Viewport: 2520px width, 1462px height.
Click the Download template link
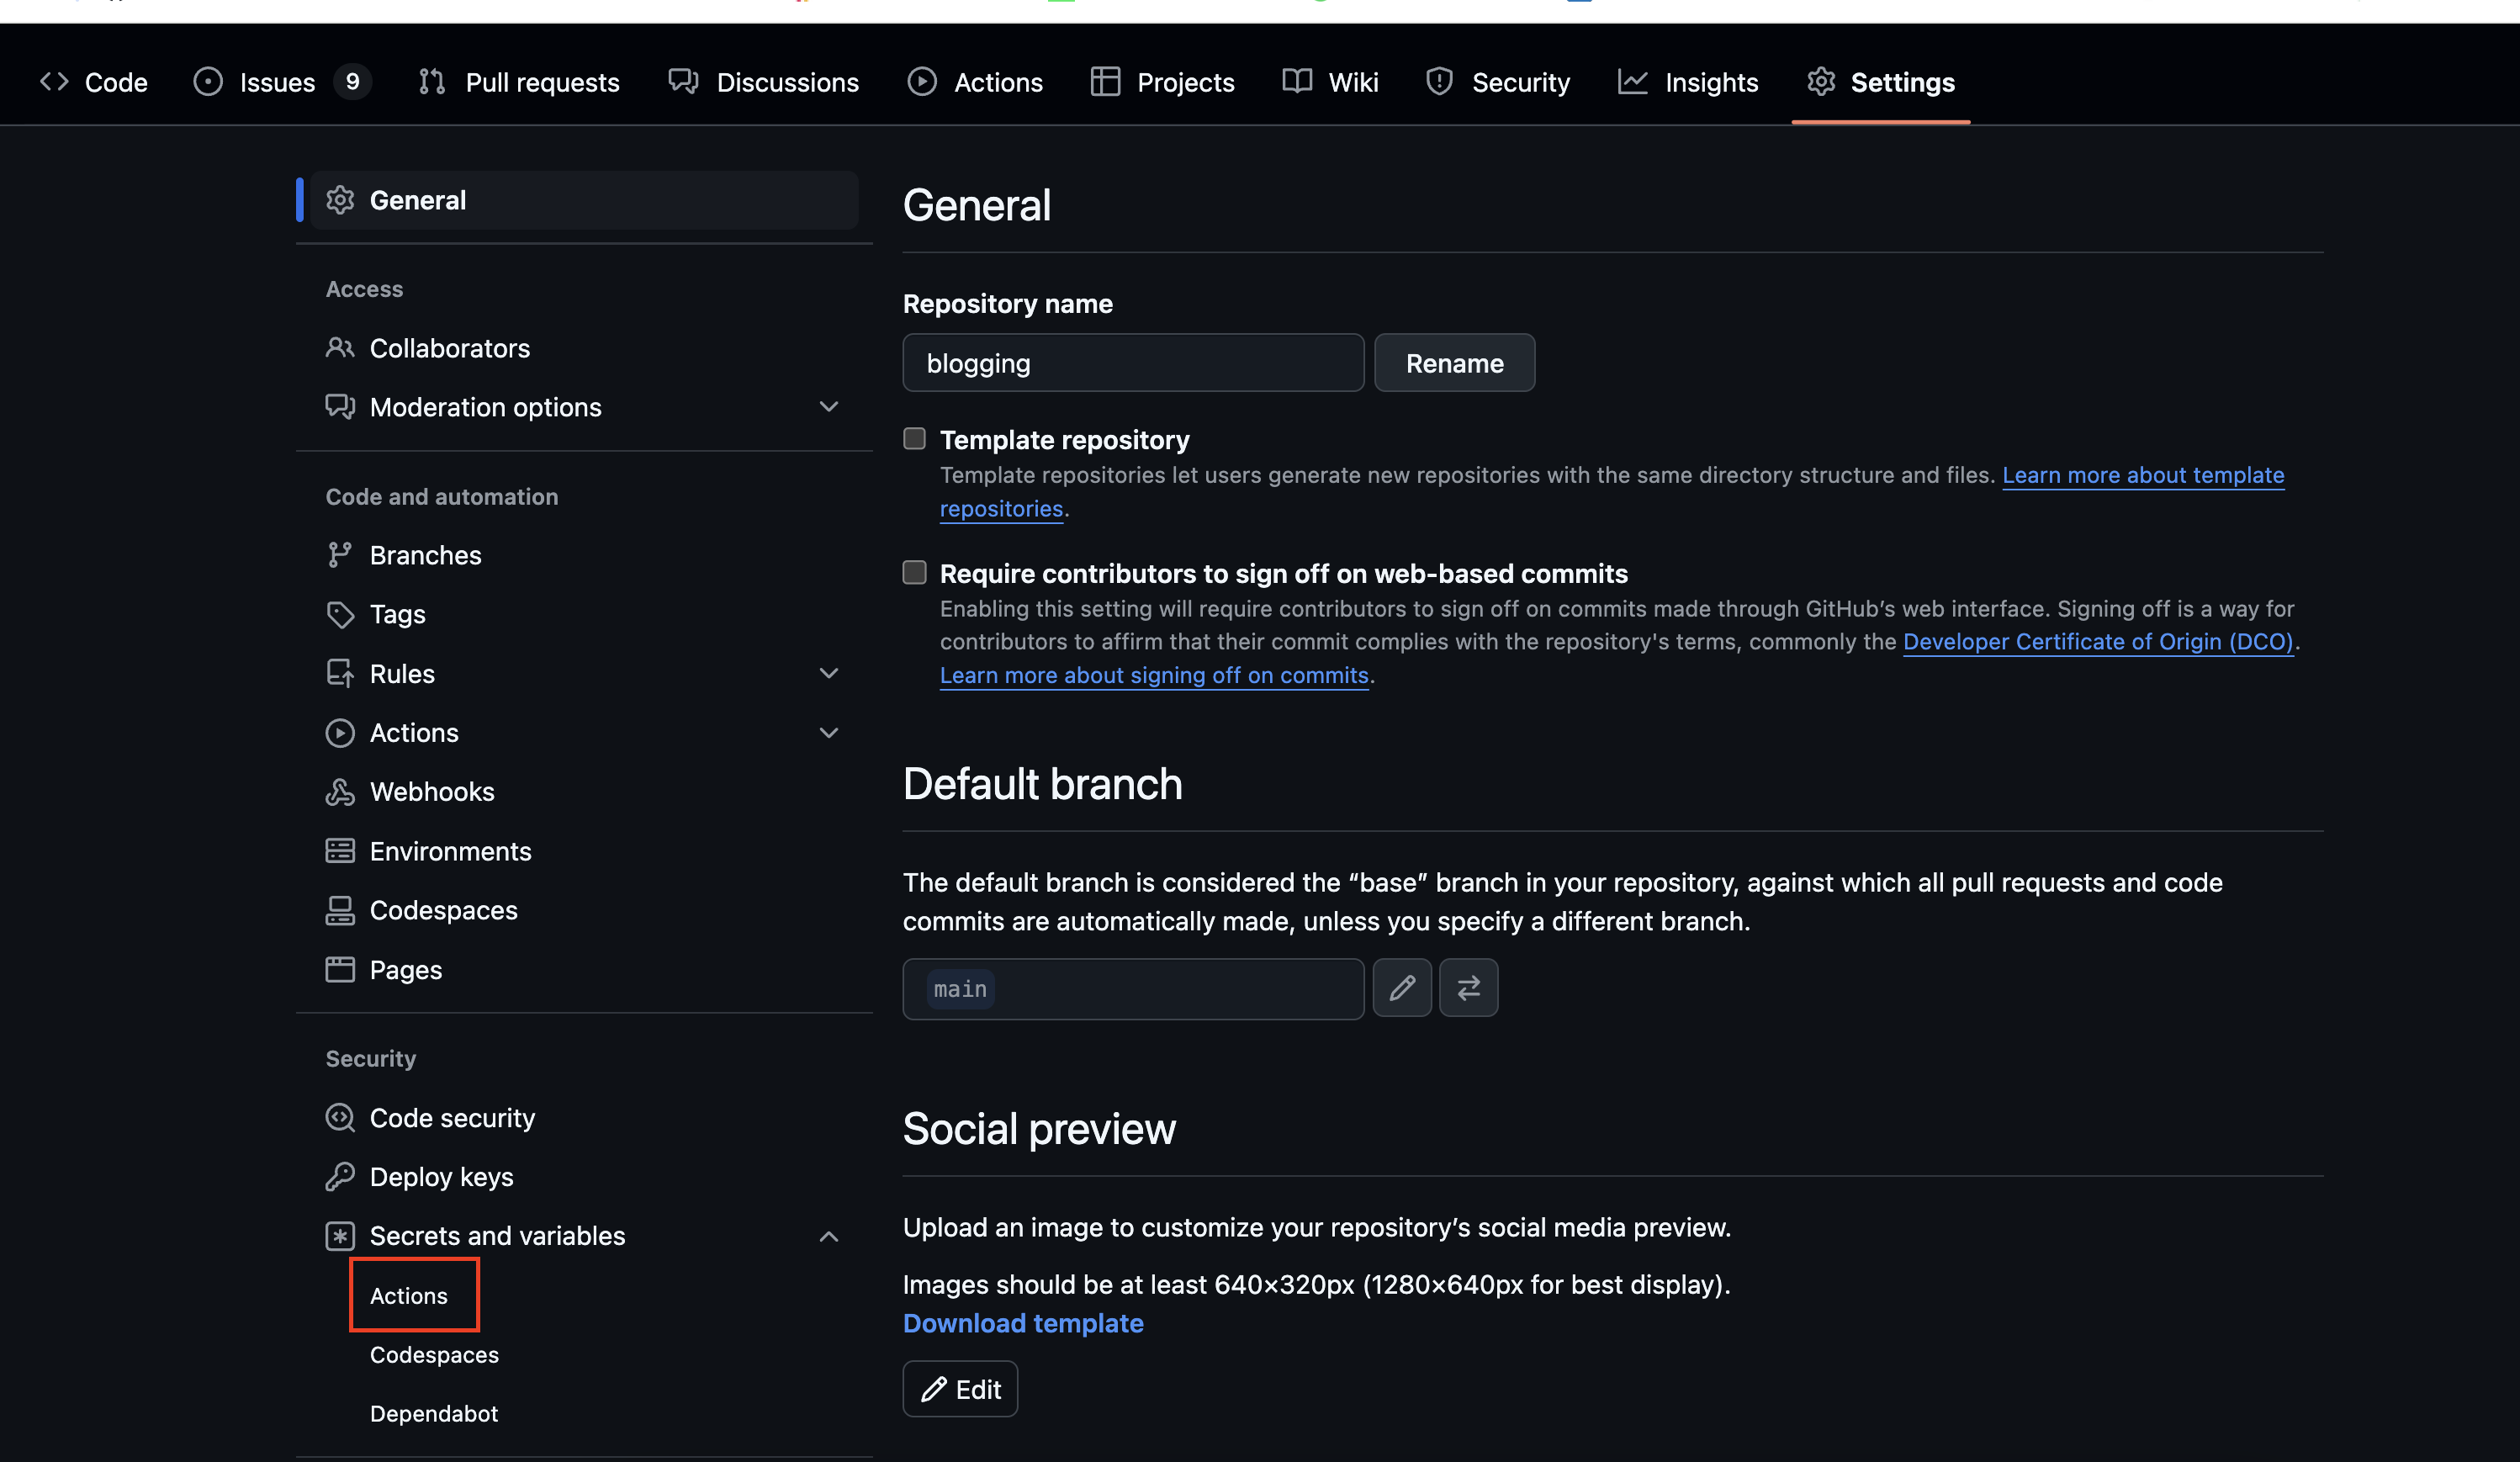[1022, 1323]
